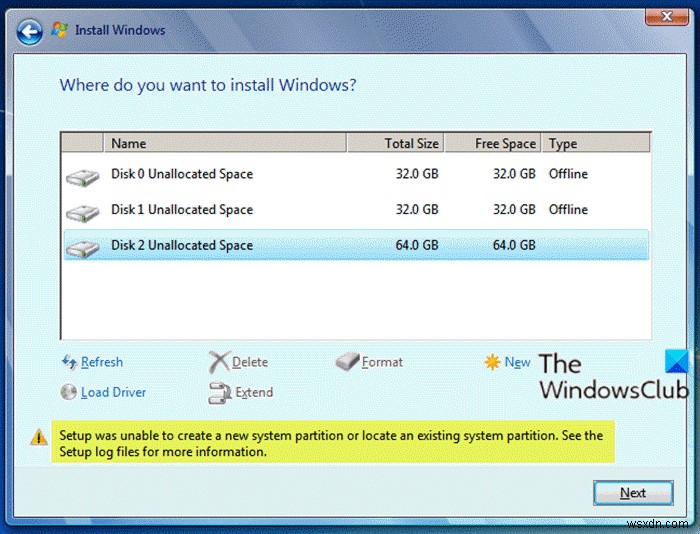
Task: Select Disk 0 Unallocated Space row
Action: 356,174
